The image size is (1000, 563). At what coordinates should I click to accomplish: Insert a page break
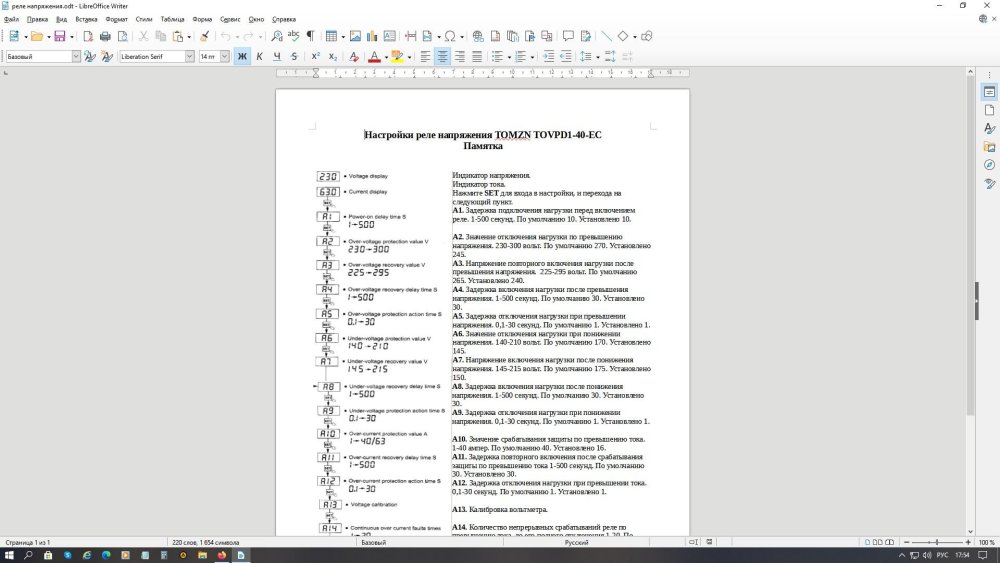(410, 36)
